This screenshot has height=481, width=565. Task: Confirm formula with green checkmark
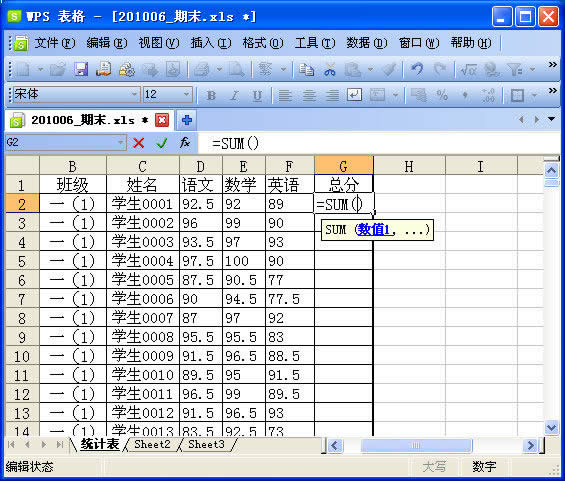(162, 143)
